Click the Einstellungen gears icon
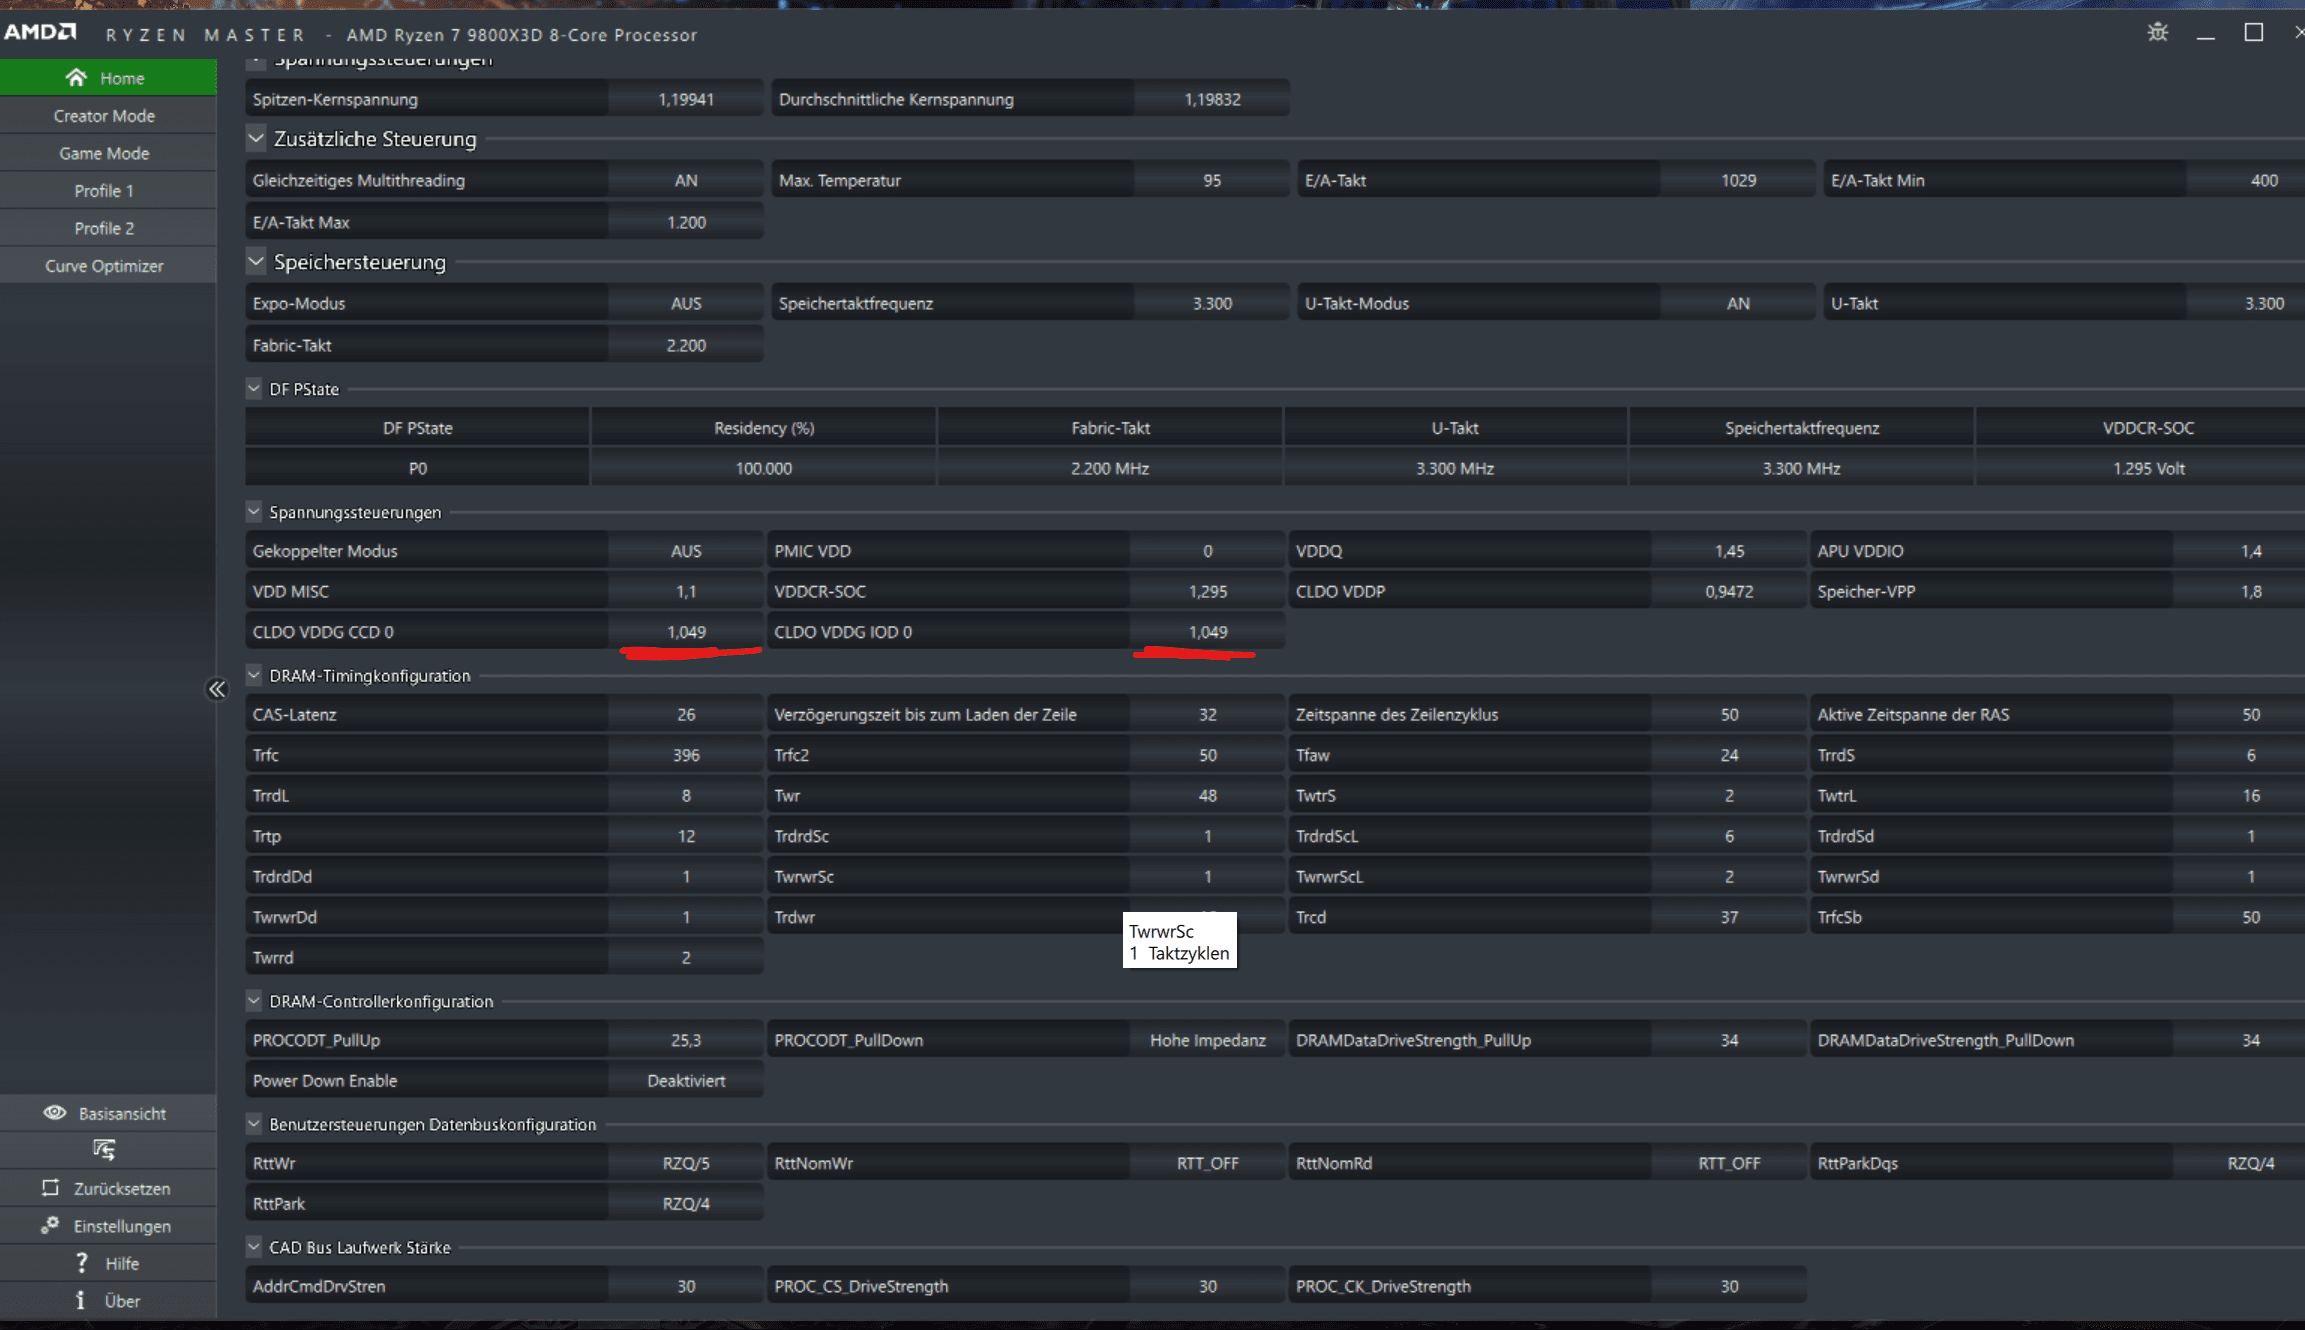2305x1330 pixels. 50,1225
